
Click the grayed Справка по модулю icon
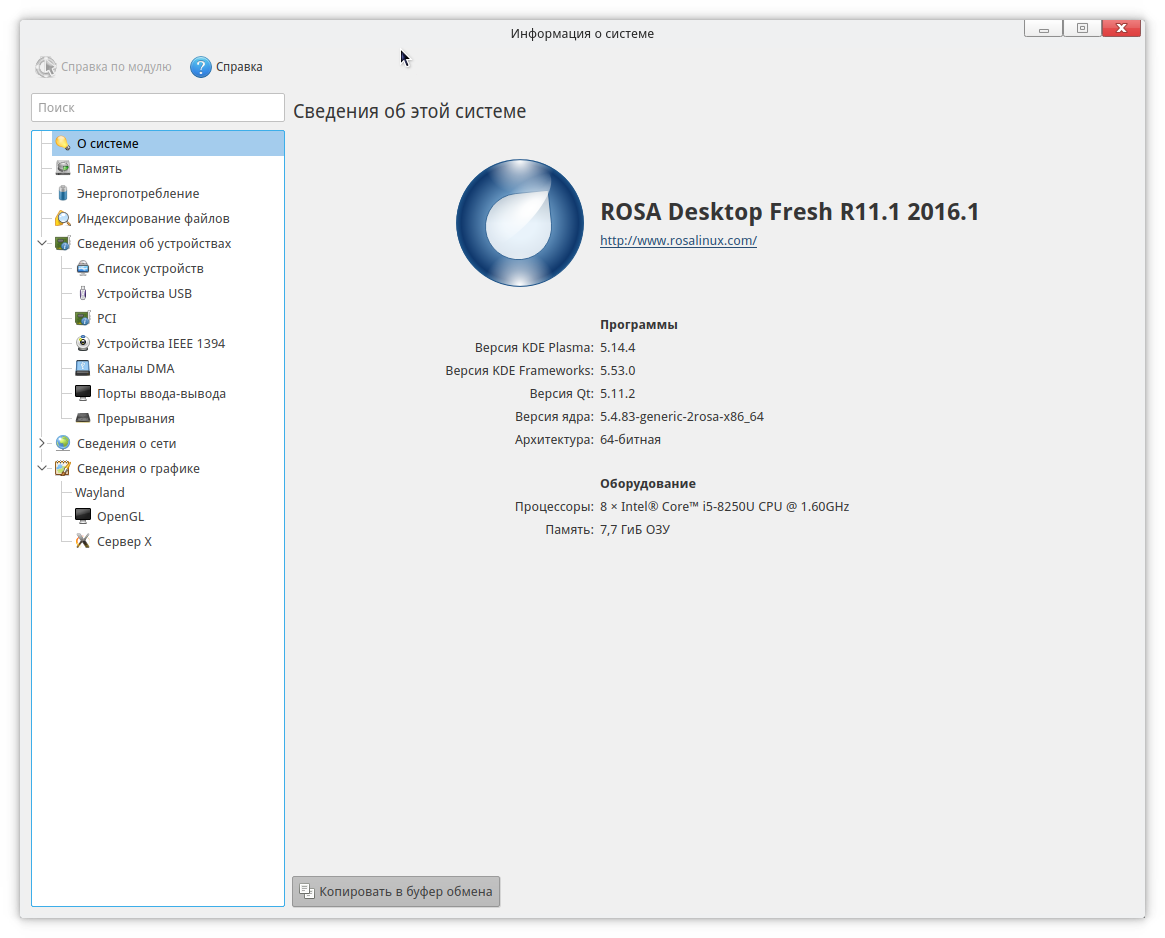pyautogui.click(x=45, y=67)
